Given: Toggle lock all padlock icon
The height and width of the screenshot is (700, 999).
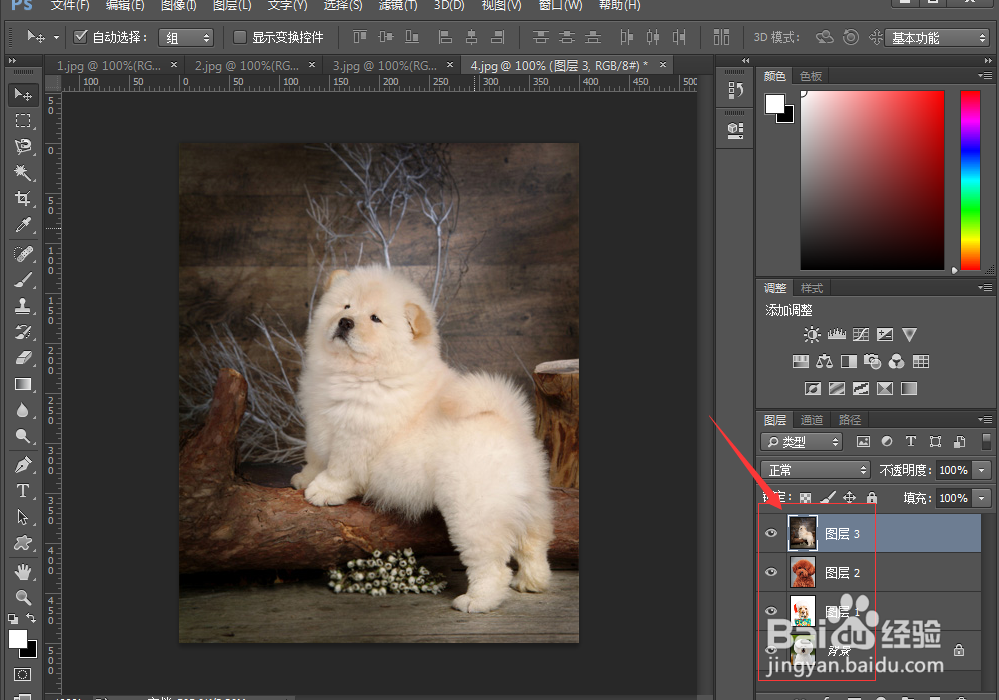Looking at the screenshot, I should pyautogui.click(x=872, y=497).
